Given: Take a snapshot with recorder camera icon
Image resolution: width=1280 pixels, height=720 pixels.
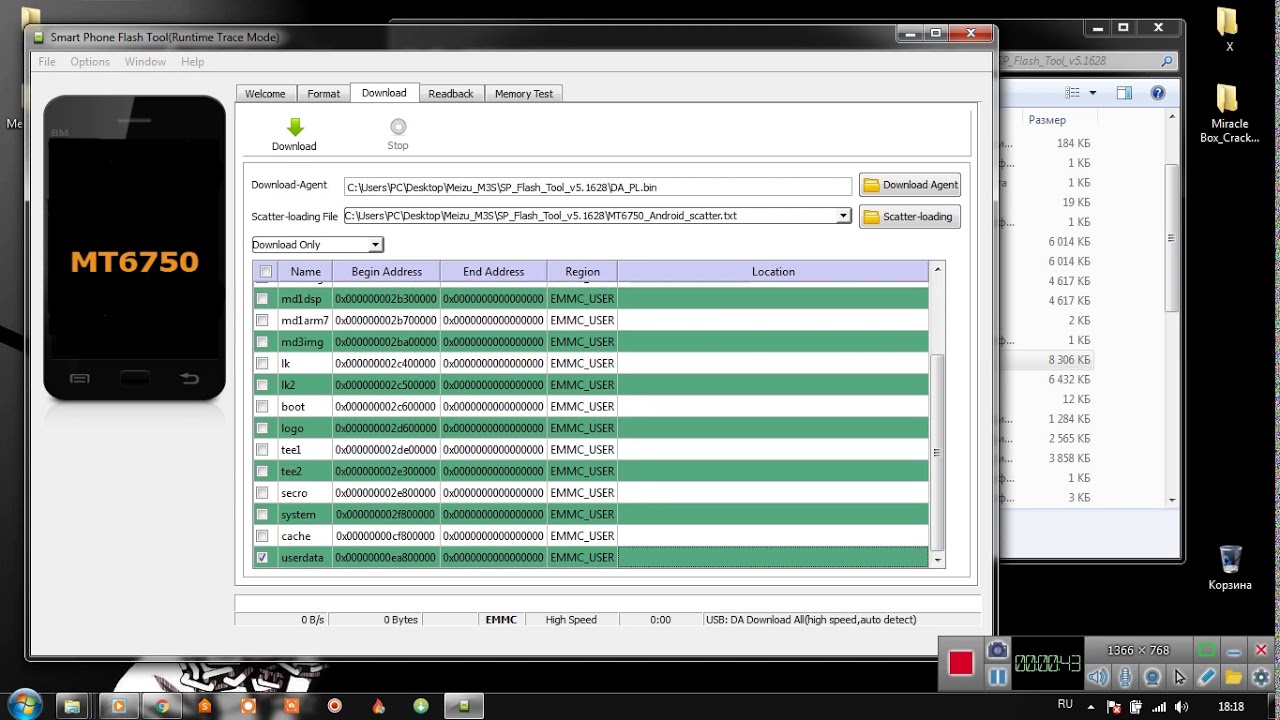Looking at the screenshot, I should (x=997, y=650).
